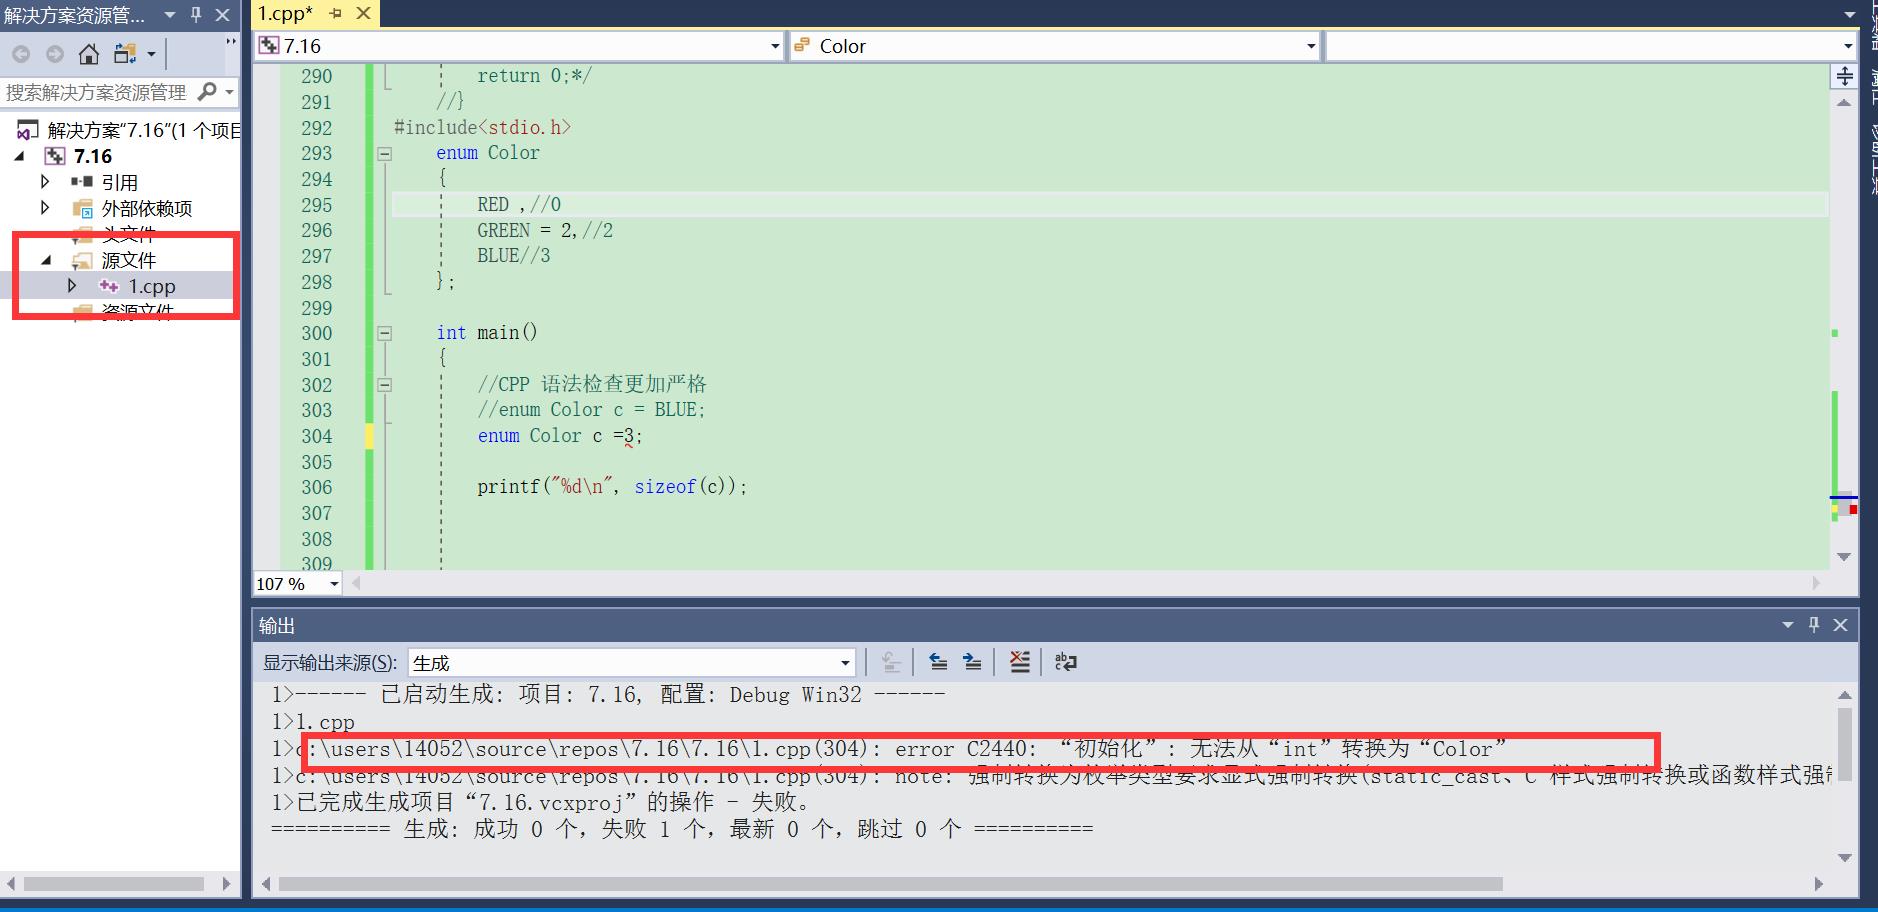Collapse the 7.16 project node
This screenshot has height=912, width=1878.
[x=19, y=156]
